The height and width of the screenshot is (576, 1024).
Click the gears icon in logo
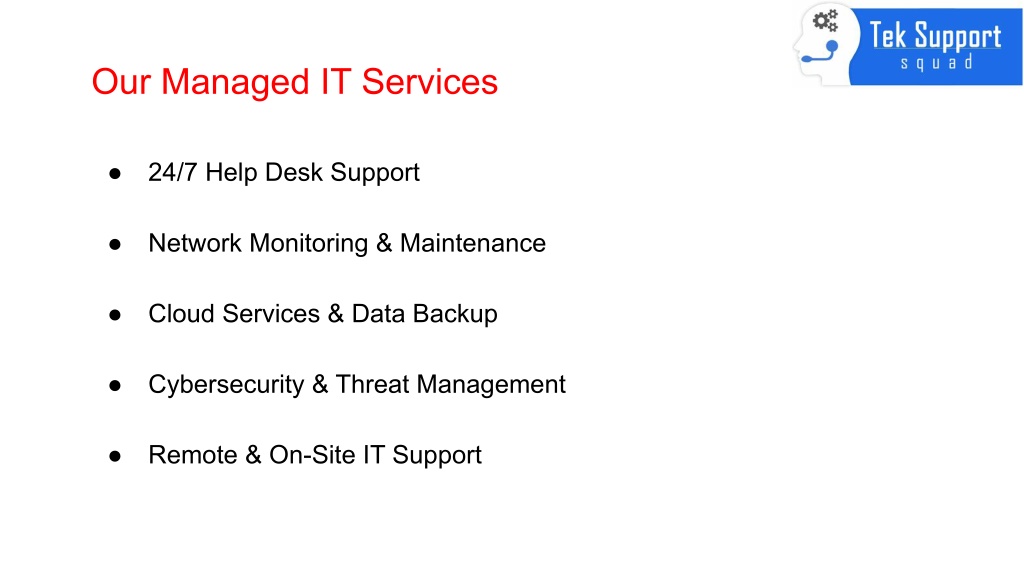825,21
